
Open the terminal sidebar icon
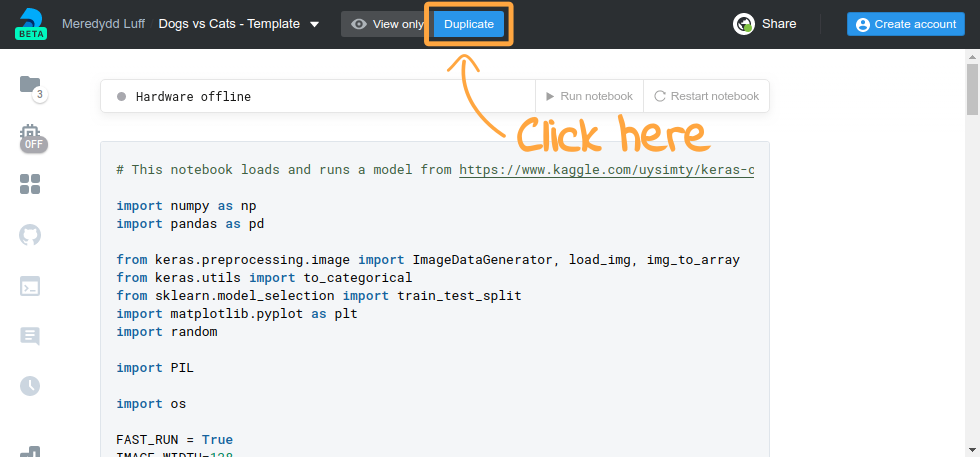point(30,286)
